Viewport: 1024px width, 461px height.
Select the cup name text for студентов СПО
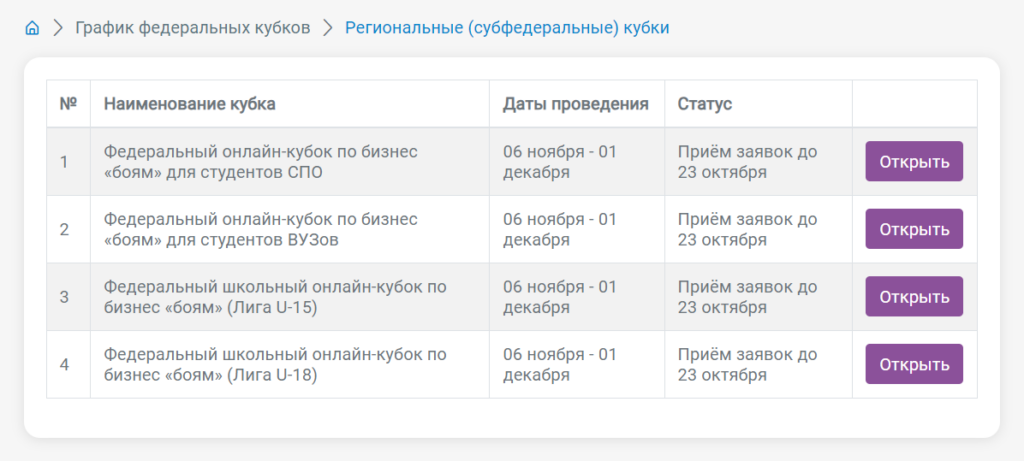[261, 162]
